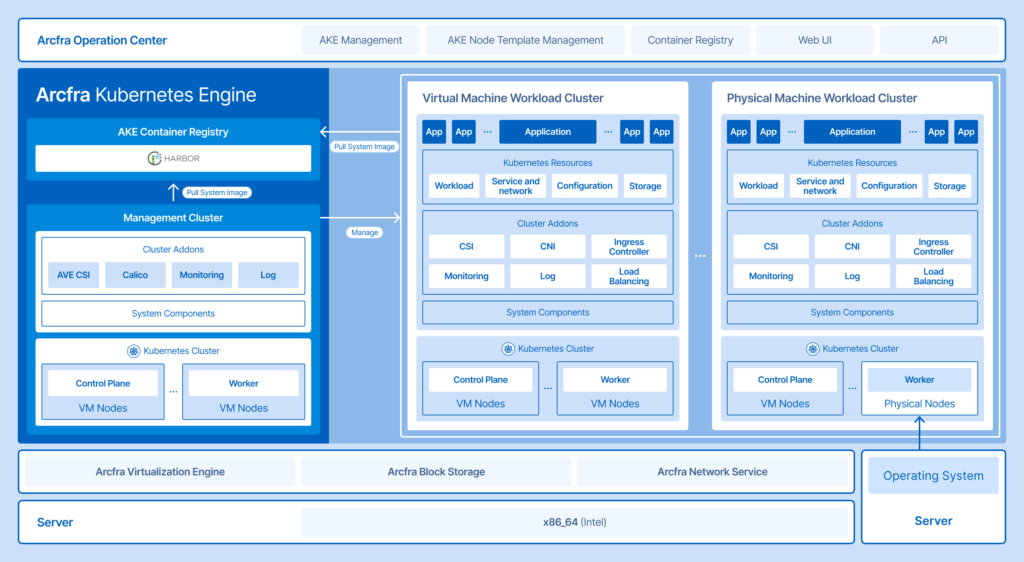
Task: Click the x86_64 (Intel) server bar
Action: pos(574,522)
